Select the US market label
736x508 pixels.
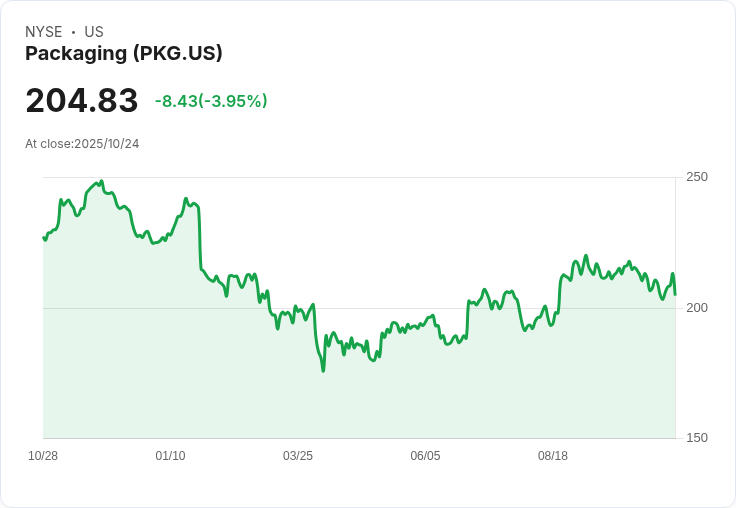(94, 32)
